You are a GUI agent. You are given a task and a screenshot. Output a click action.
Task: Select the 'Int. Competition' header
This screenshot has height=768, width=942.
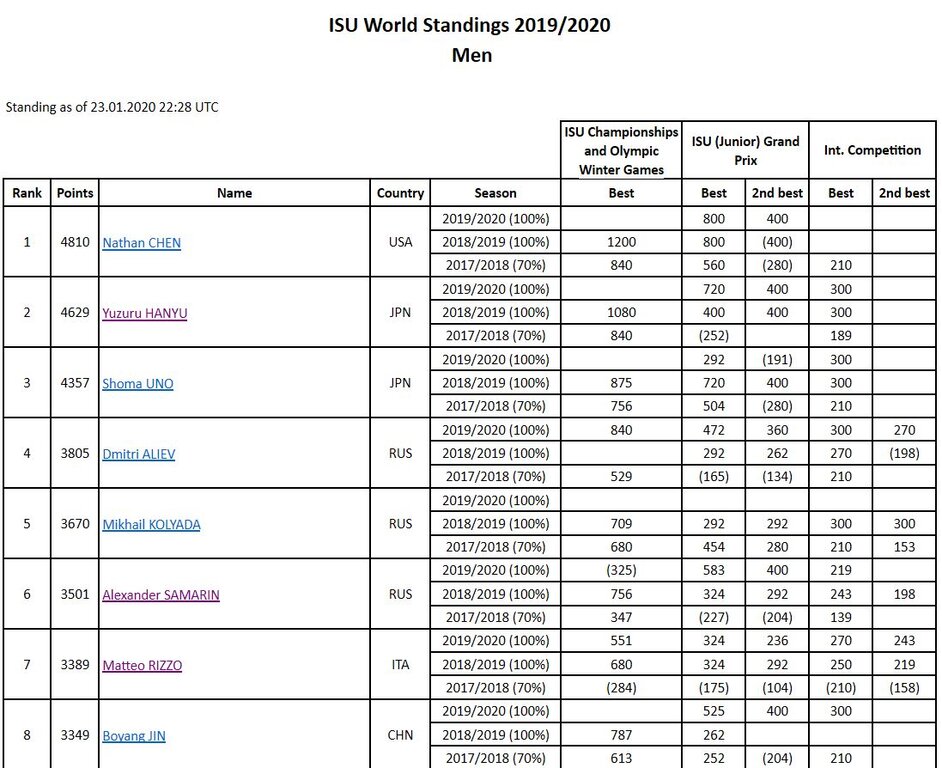pyautogui.click(x=872, y=150)
